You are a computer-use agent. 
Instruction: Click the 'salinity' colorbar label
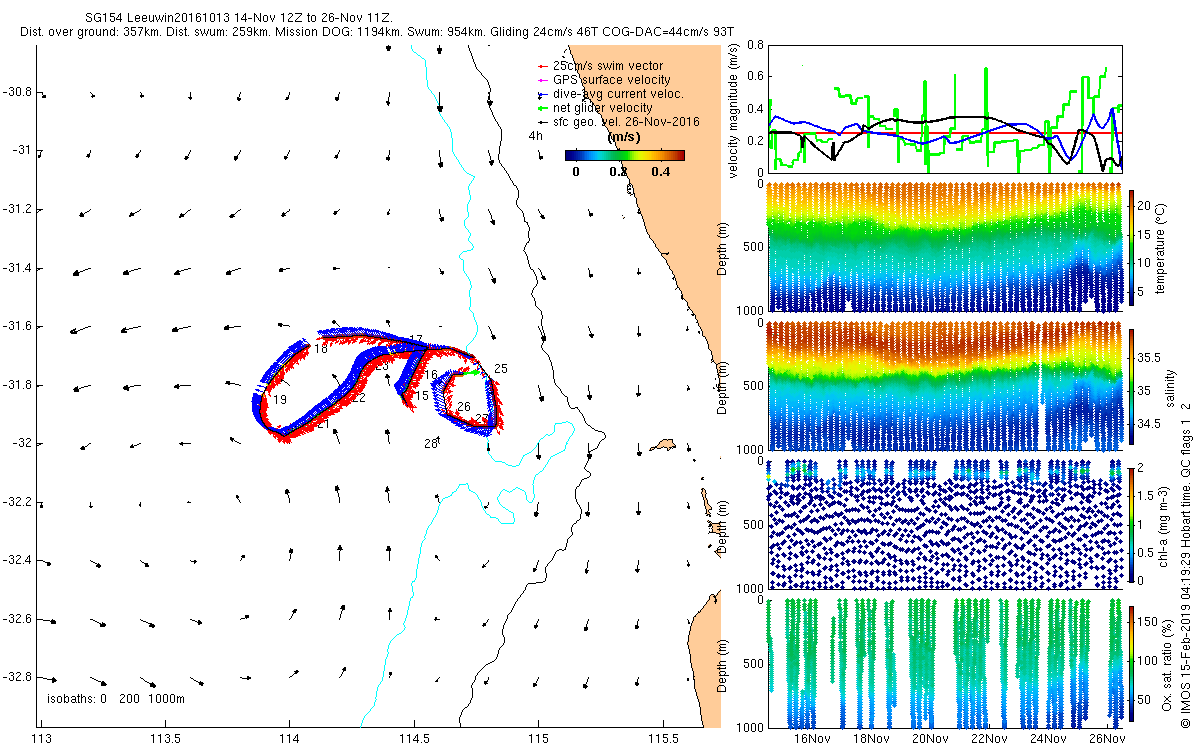1169,389
